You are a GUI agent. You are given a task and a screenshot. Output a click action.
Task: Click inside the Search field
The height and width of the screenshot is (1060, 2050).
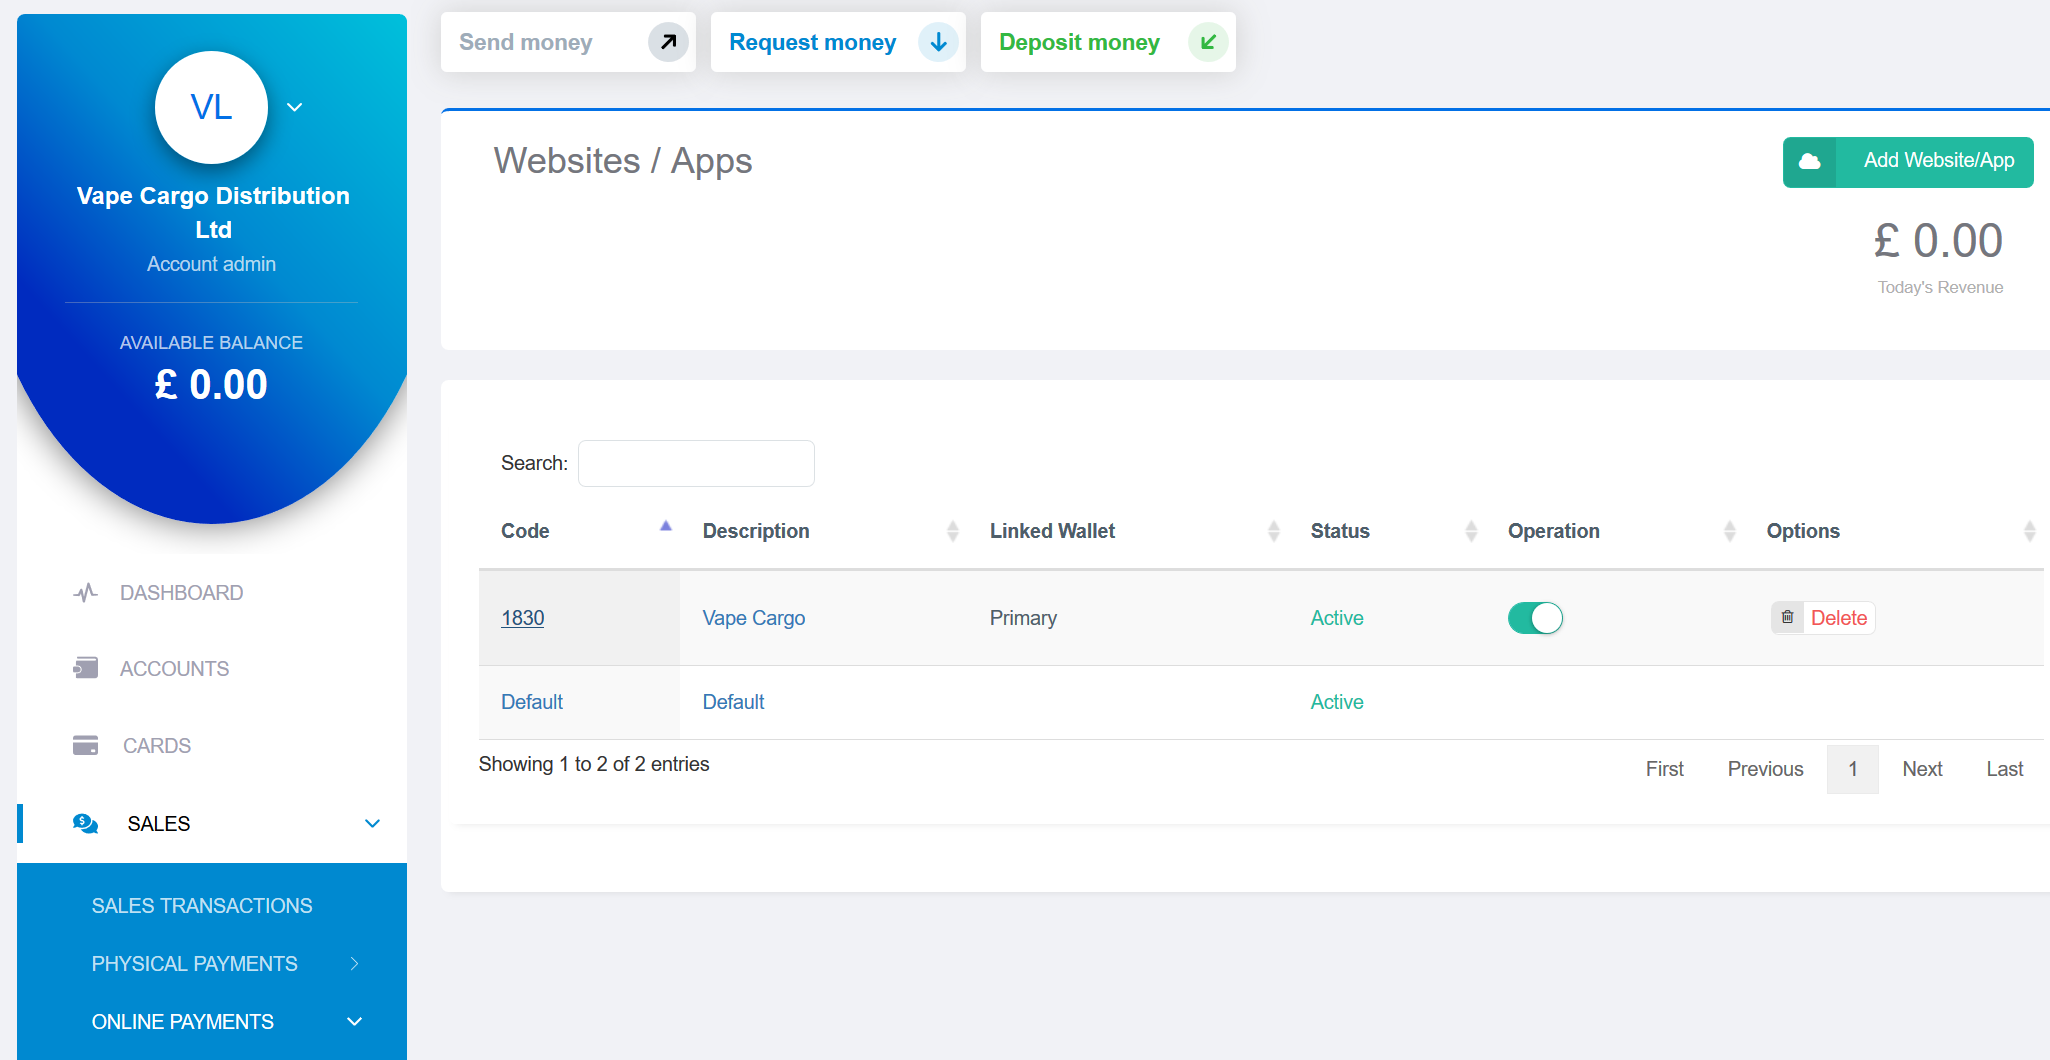[695, 463]
